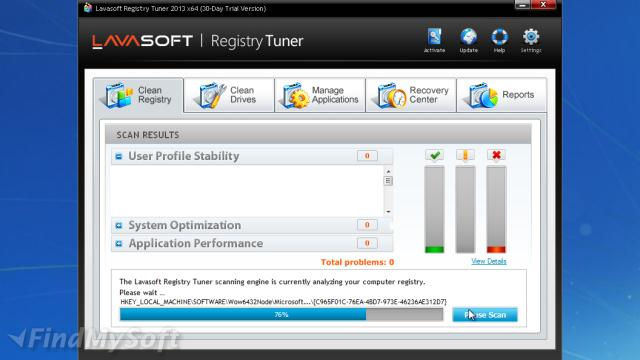The width and height of the screenshot is (640, 360).
Task: Open the Reports tab
Action: click(502, 95)
